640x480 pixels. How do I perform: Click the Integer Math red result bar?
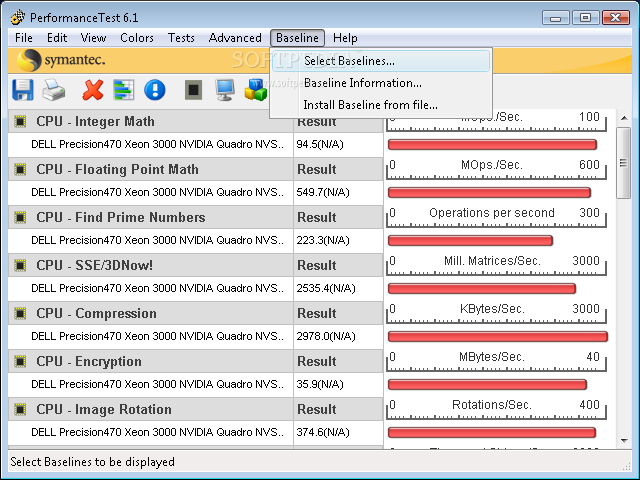tap(492, 144)
